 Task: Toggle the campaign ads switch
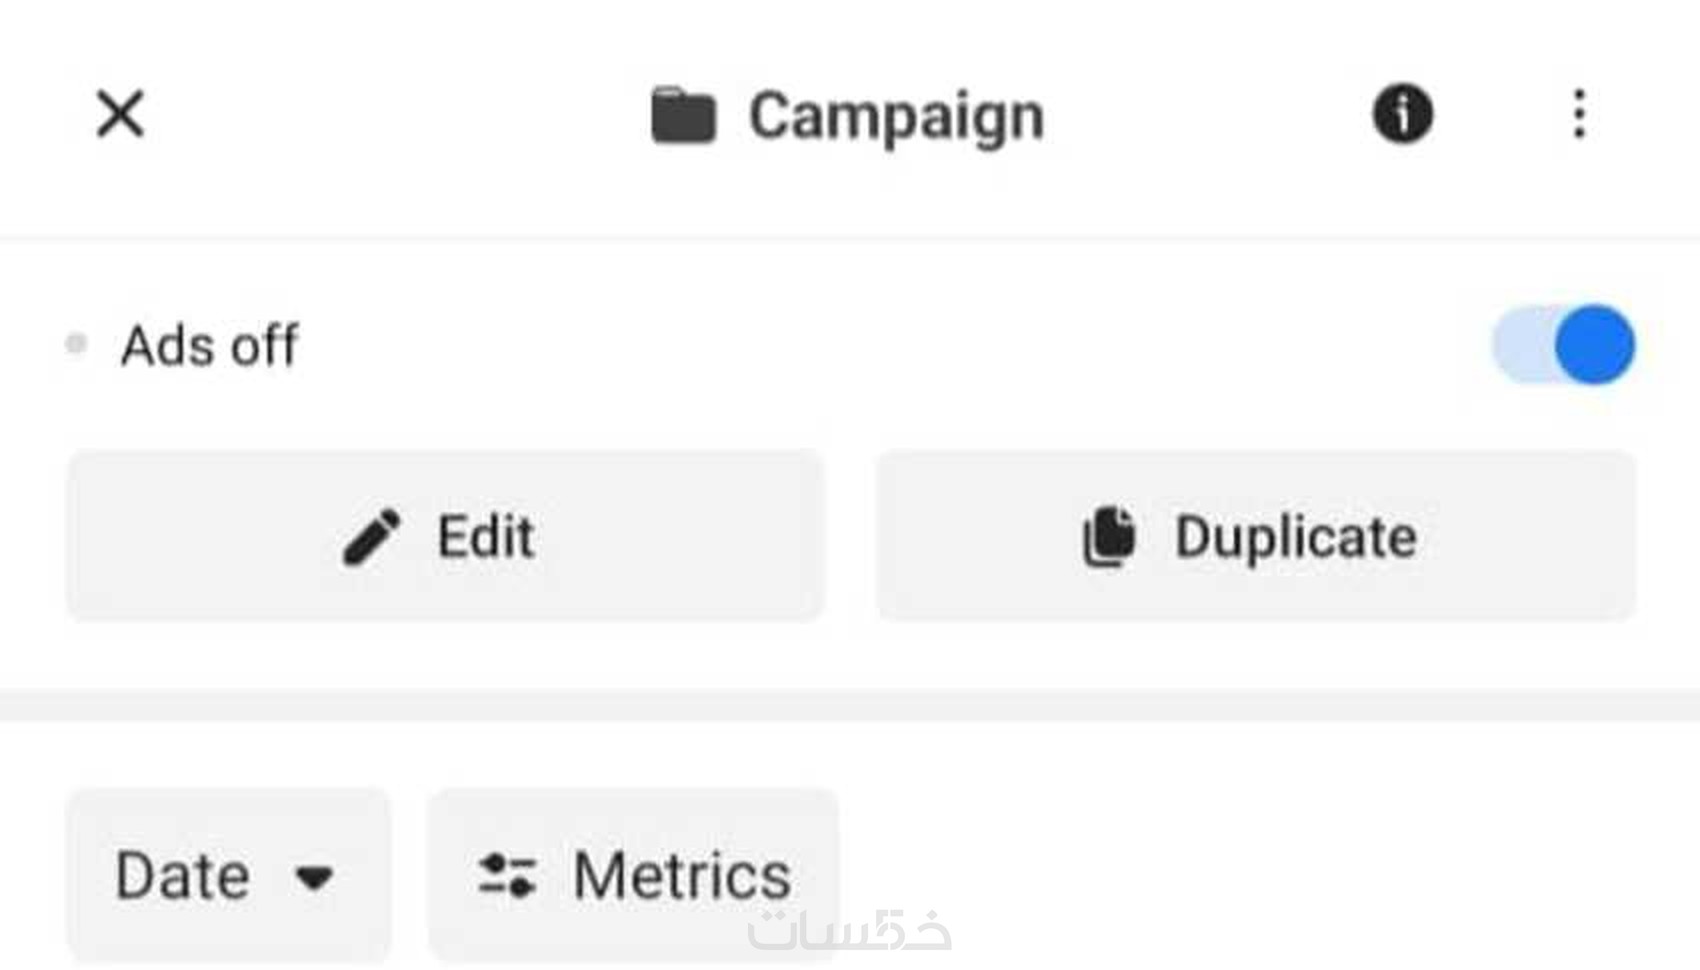[1563, 344]
